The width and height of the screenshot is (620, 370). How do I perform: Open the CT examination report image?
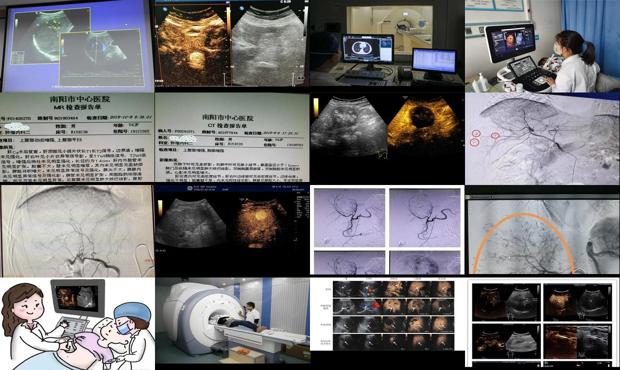click(x=232, y=138)
